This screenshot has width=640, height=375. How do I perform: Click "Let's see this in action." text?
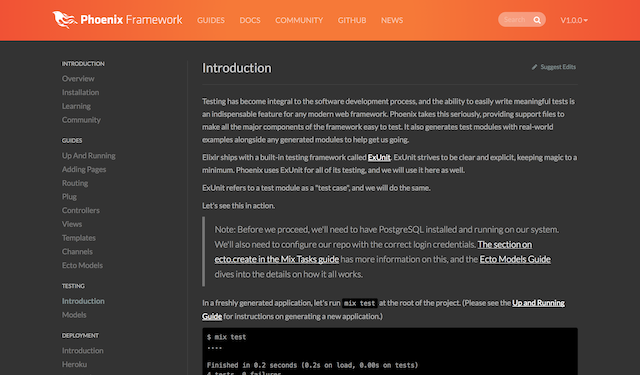pos(238,206)
